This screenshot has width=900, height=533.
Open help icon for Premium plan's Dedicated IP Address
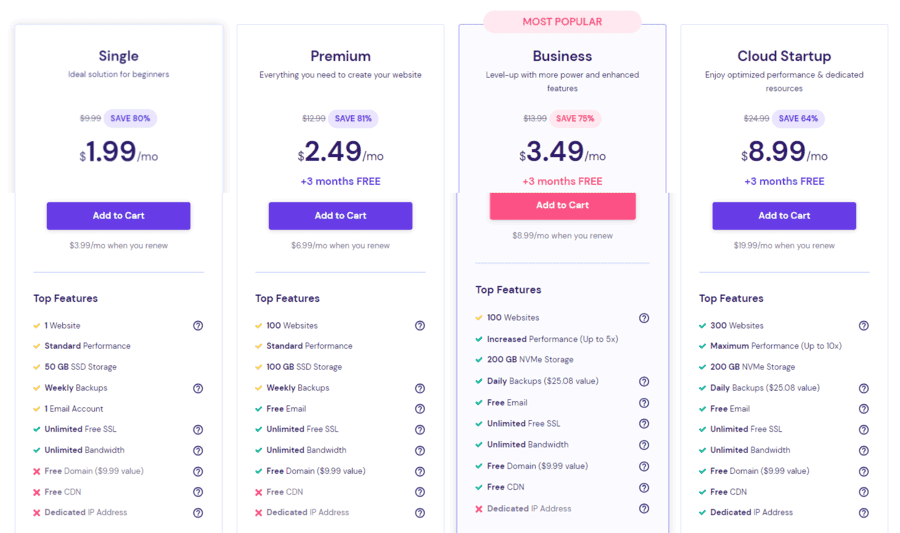[x=420, y=513]
